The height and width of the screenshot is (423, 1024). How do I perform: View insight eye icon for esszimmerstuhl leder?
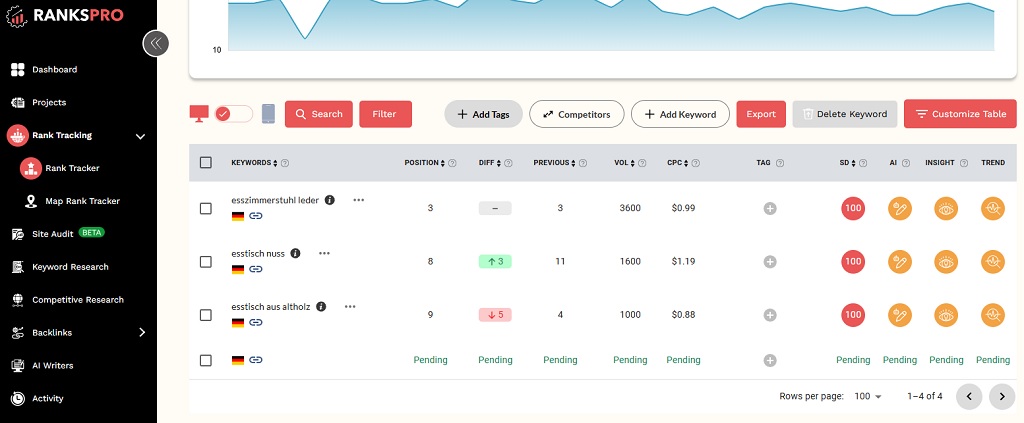pyautogui.click(x=946, y=209)
